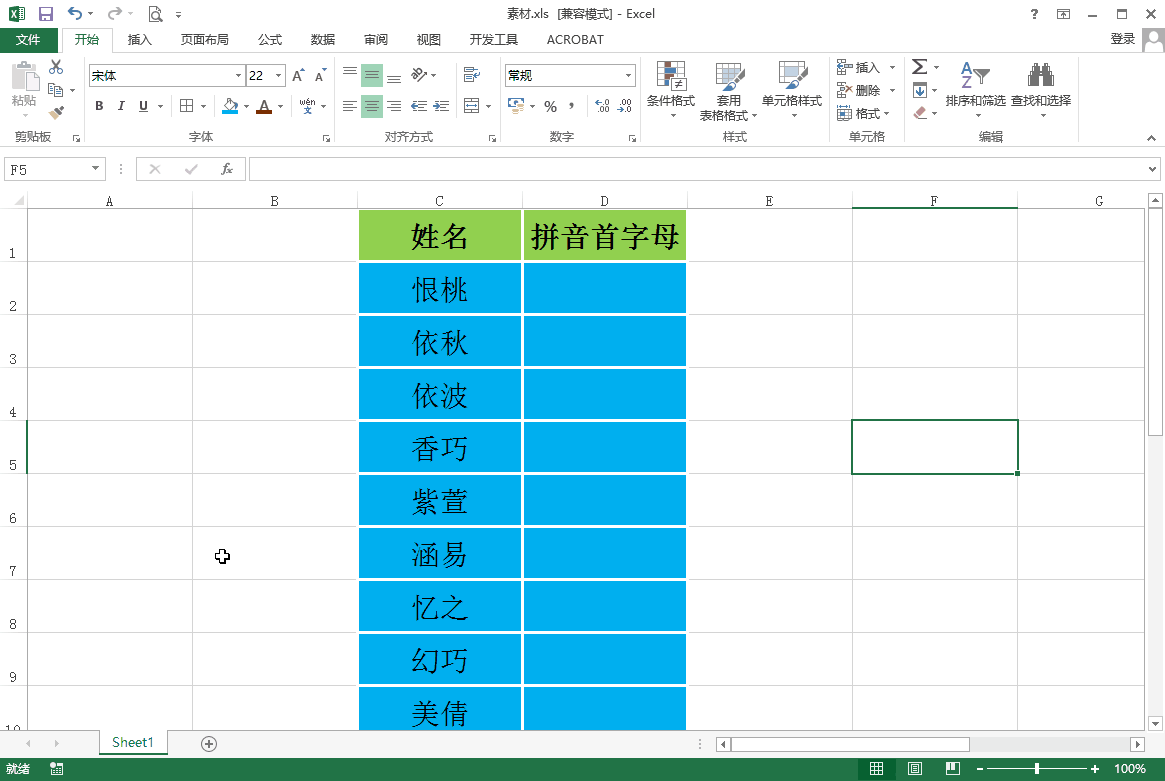Viewport: 1165px width, 781px height.
Task: Open the 文件 file tab
Action: coord(28,39)
